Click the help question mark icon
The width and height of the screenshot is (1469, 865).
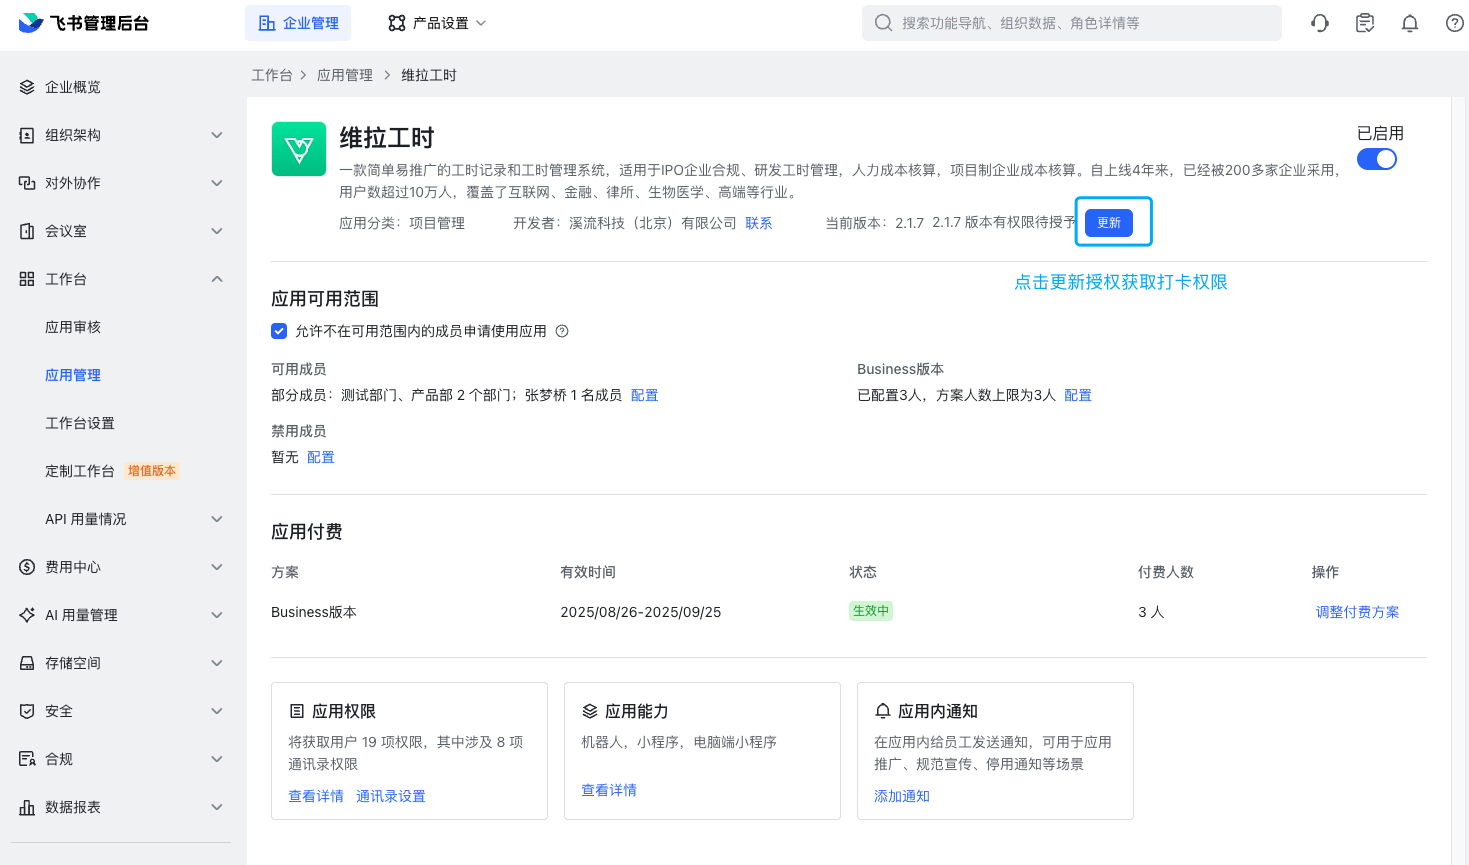1454,22
